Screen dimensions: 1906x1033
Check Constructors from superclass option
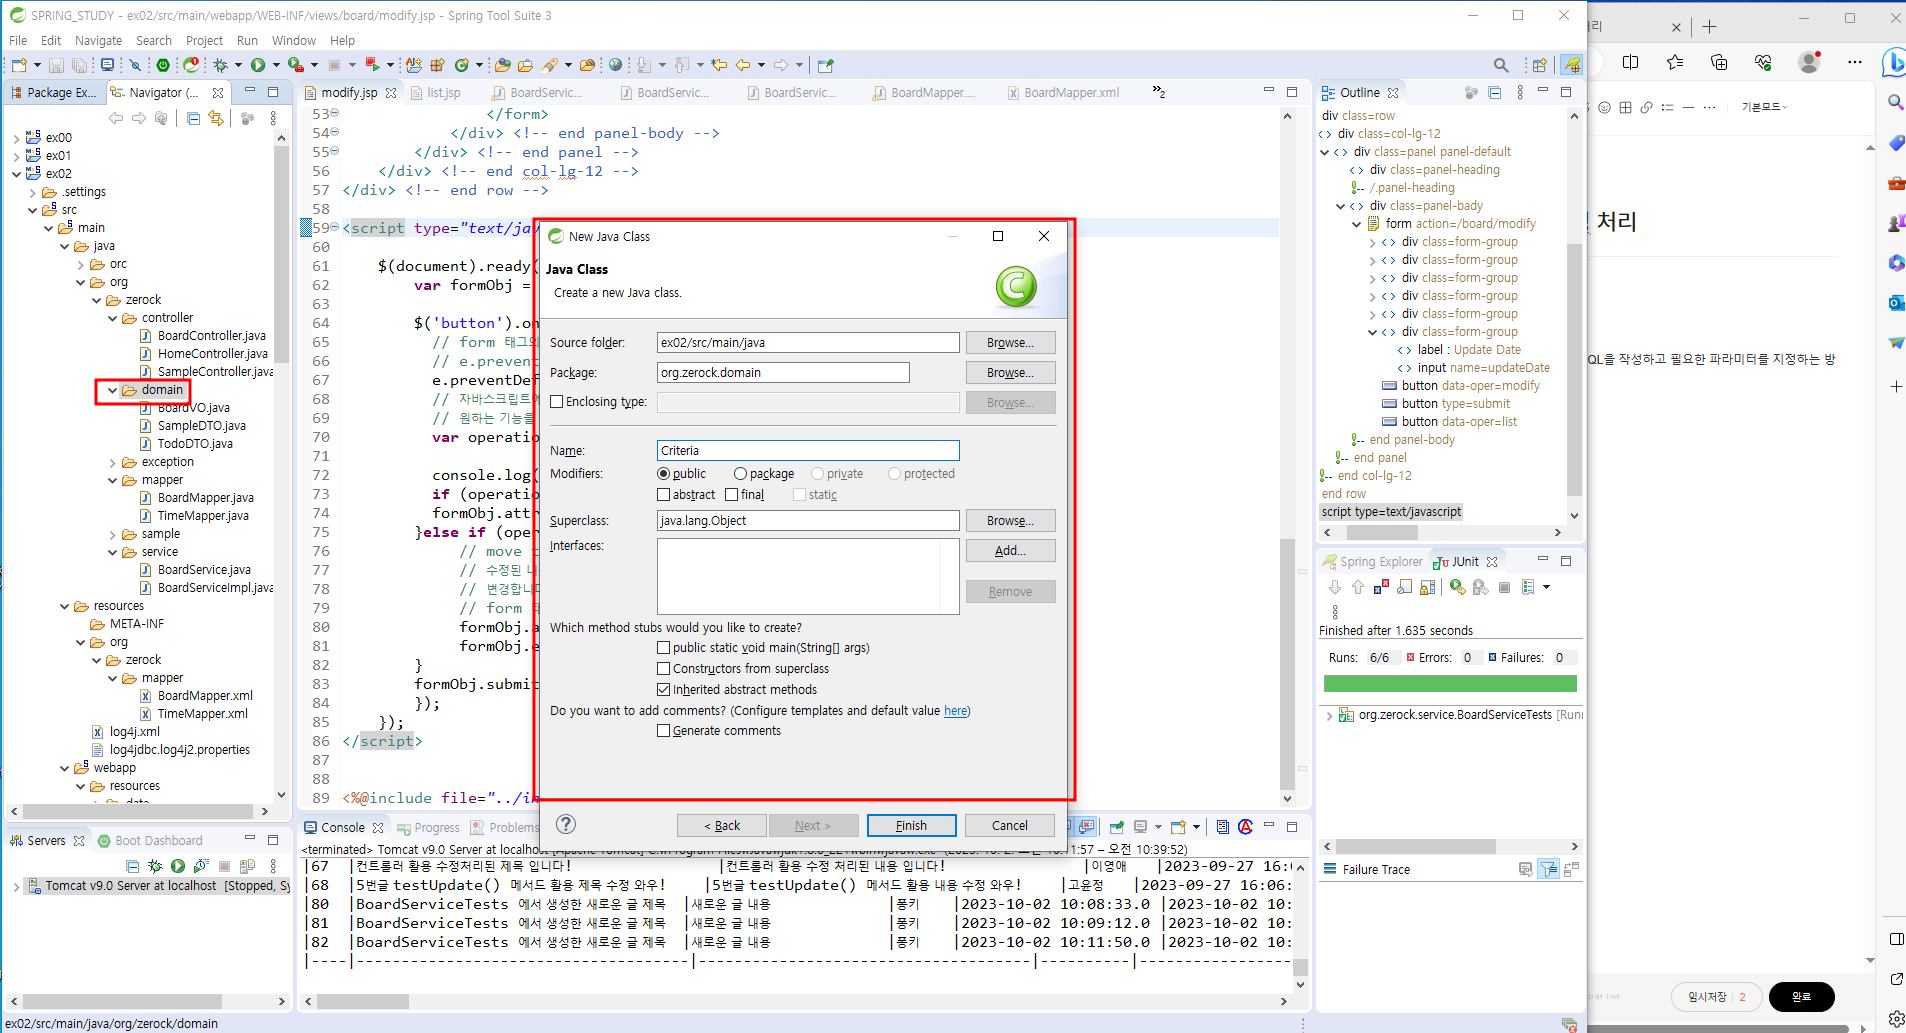coord(663,668)
